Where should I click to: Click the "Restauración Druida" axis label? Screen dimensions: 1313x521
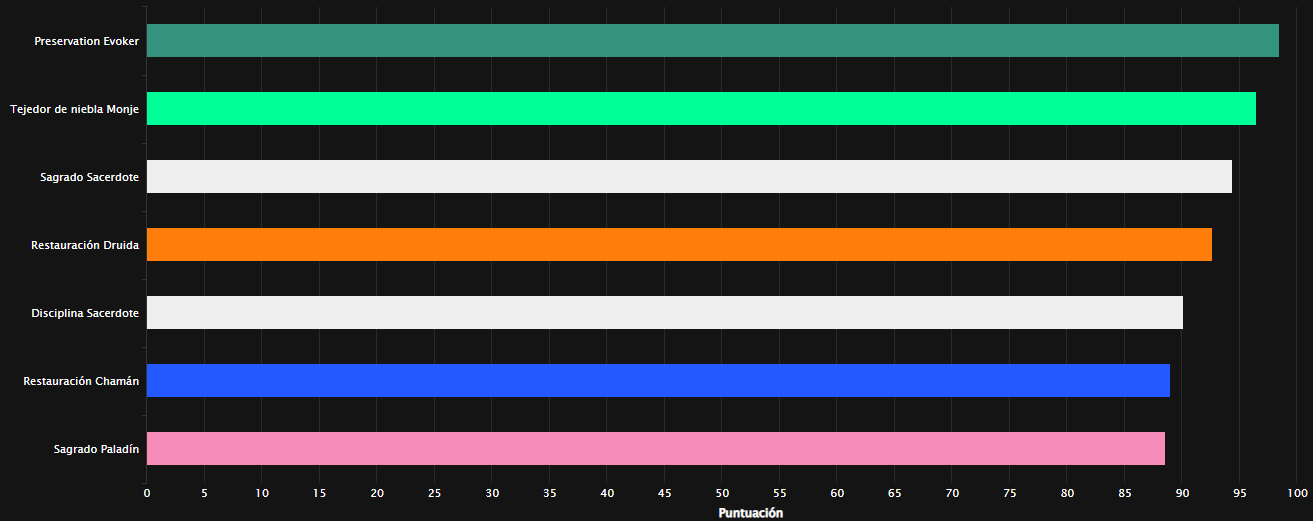(85, 245)
